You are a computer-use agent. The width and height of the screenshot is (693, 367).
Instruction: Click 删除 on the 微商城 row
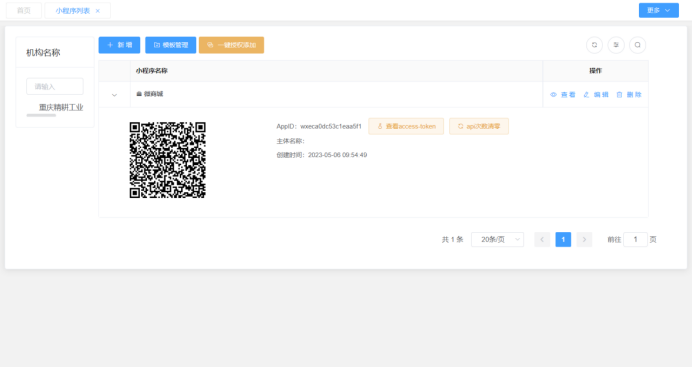click(x=629, y=95)
